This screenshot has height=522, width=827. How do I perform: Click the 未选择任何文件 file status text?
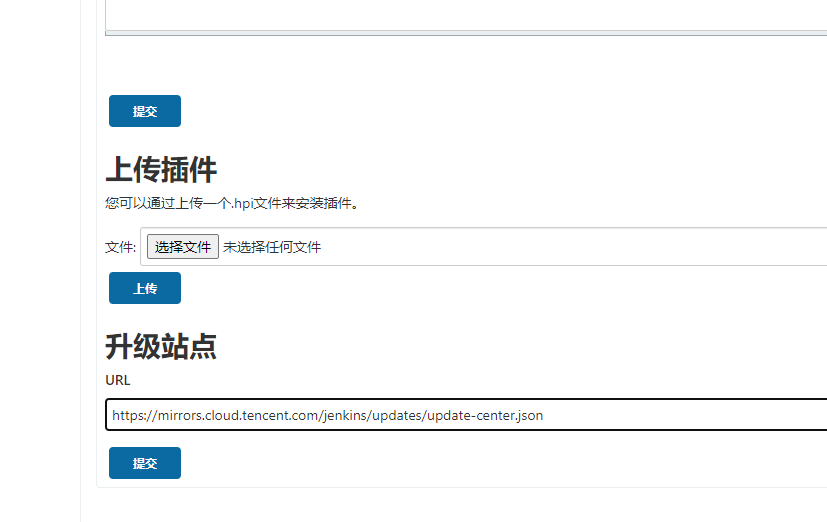272,247
